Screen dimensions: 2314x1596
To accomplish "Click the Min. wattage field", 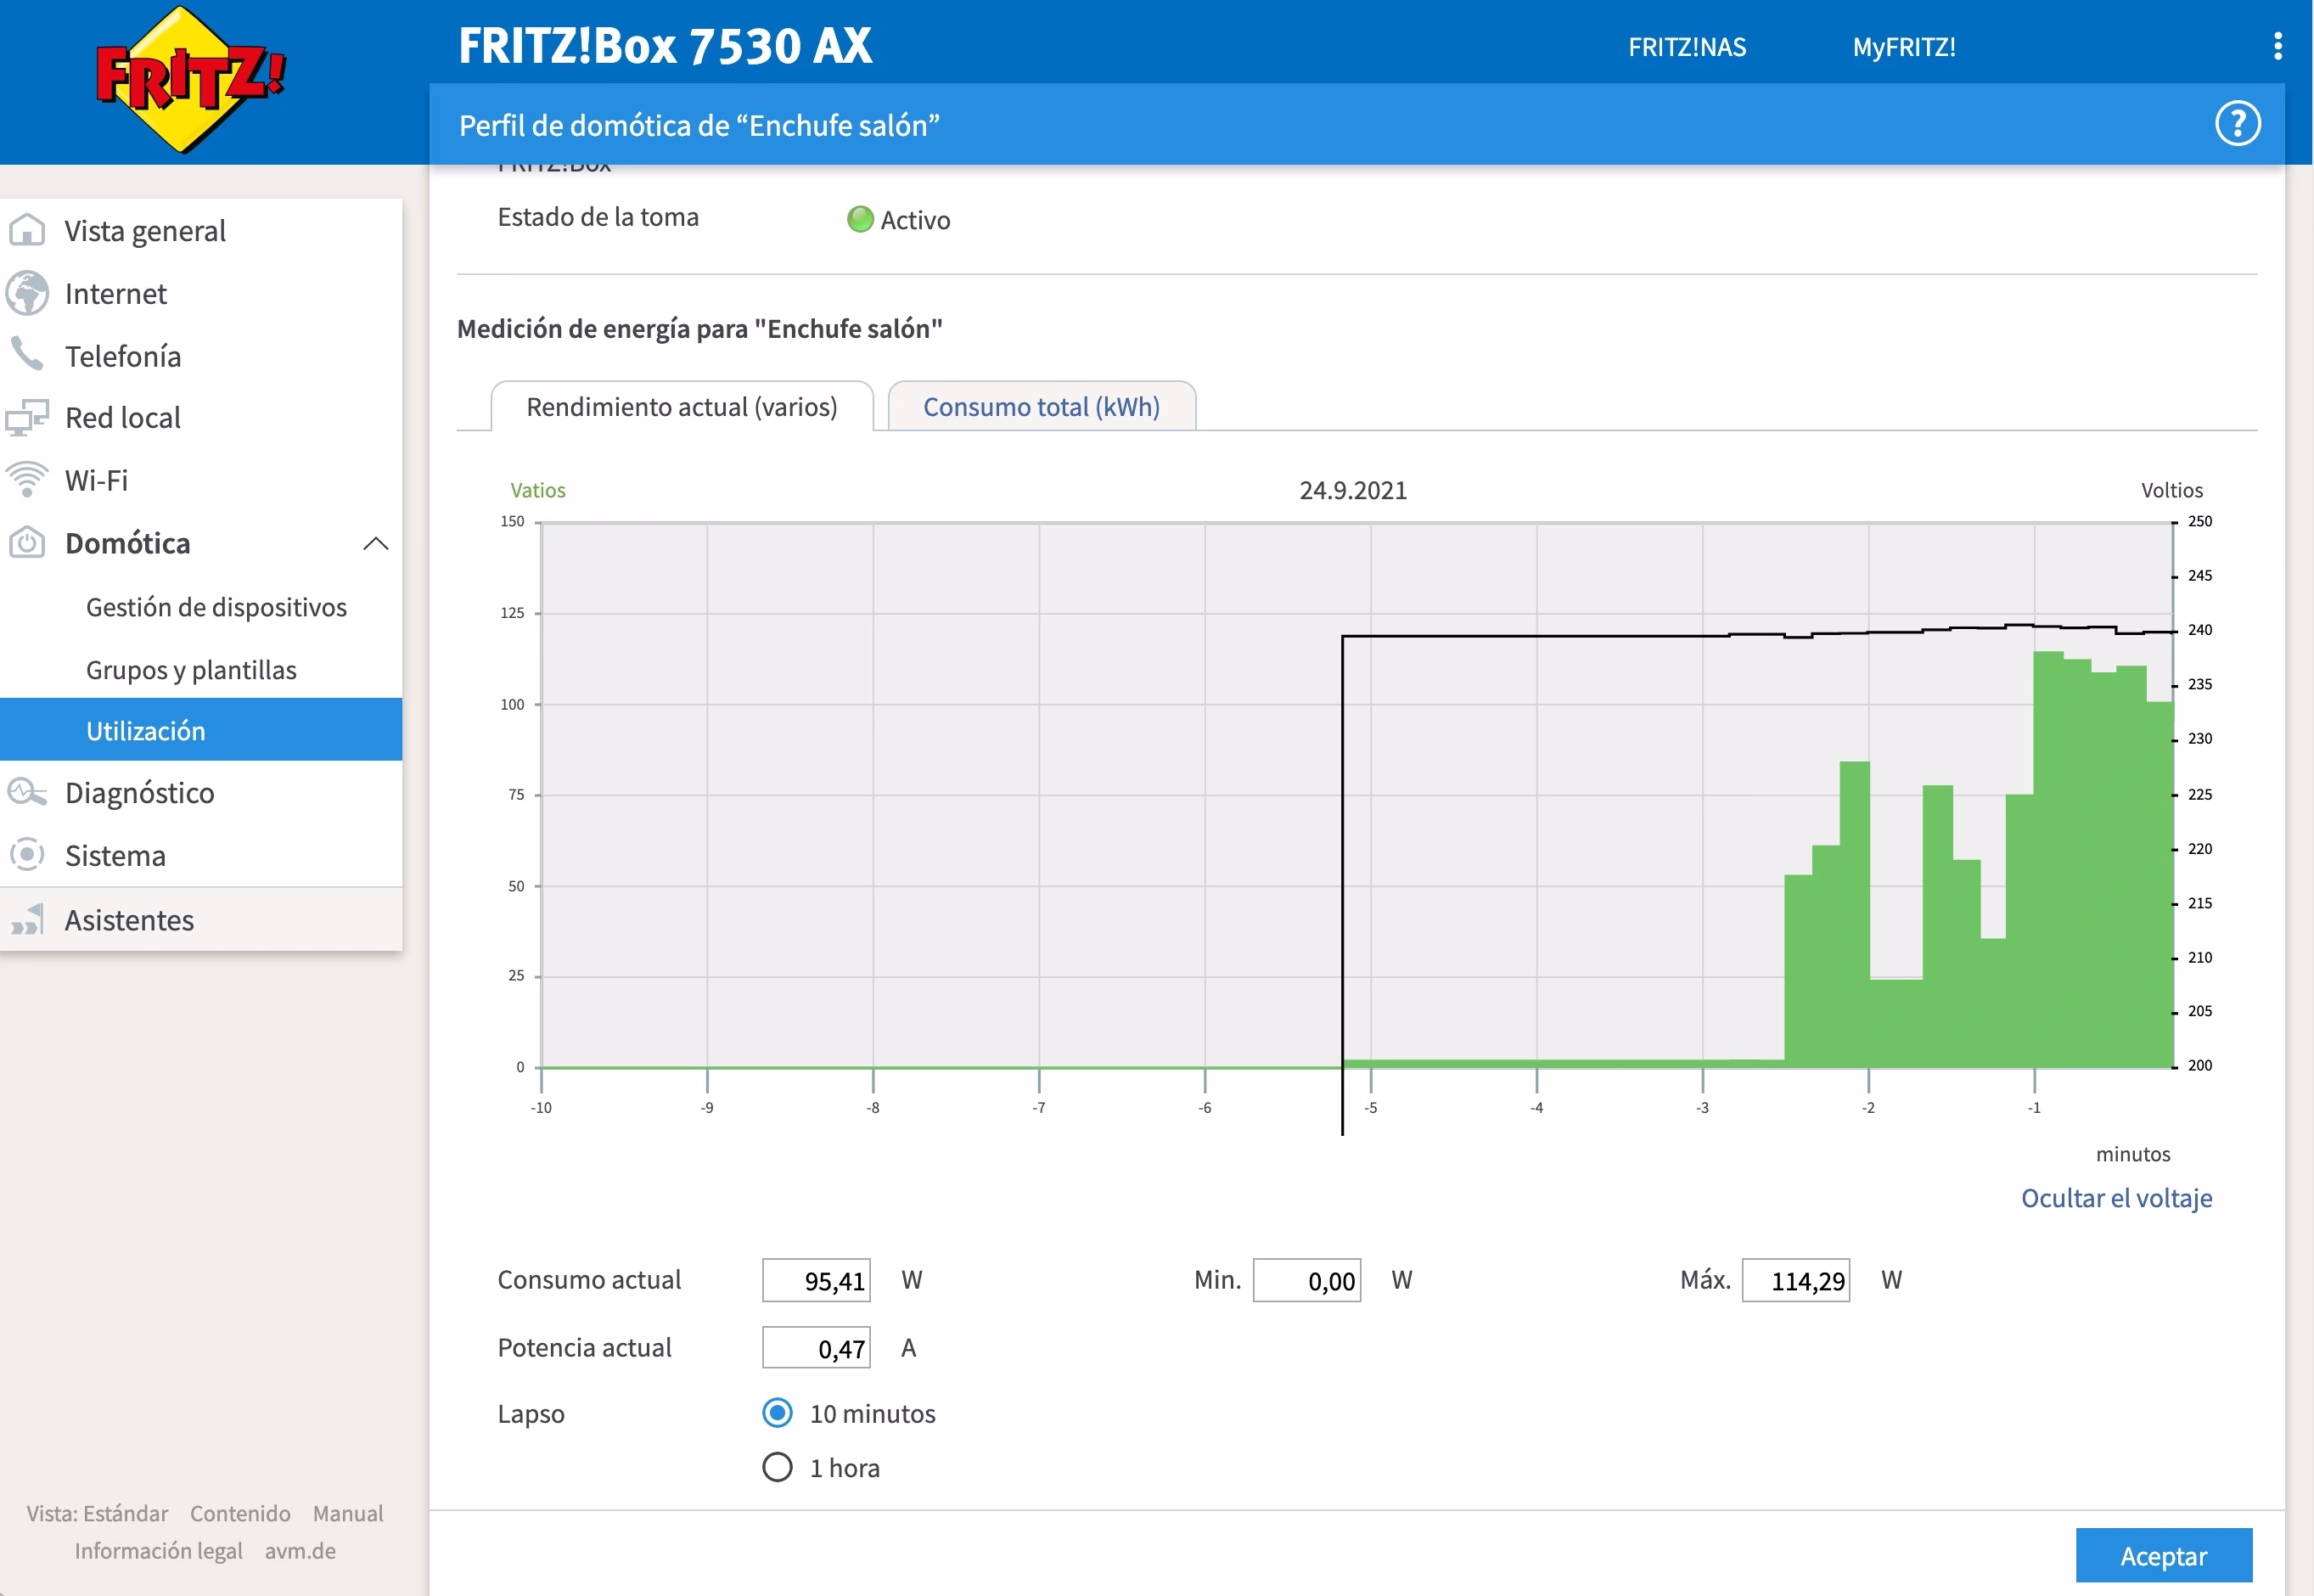I will tap(1307, 1280).
